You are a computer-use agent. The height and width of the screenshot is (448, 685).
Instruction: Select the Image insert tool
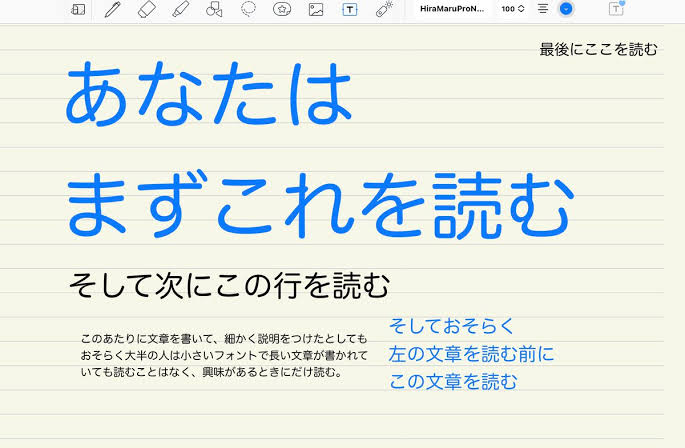tap(316, 9)
